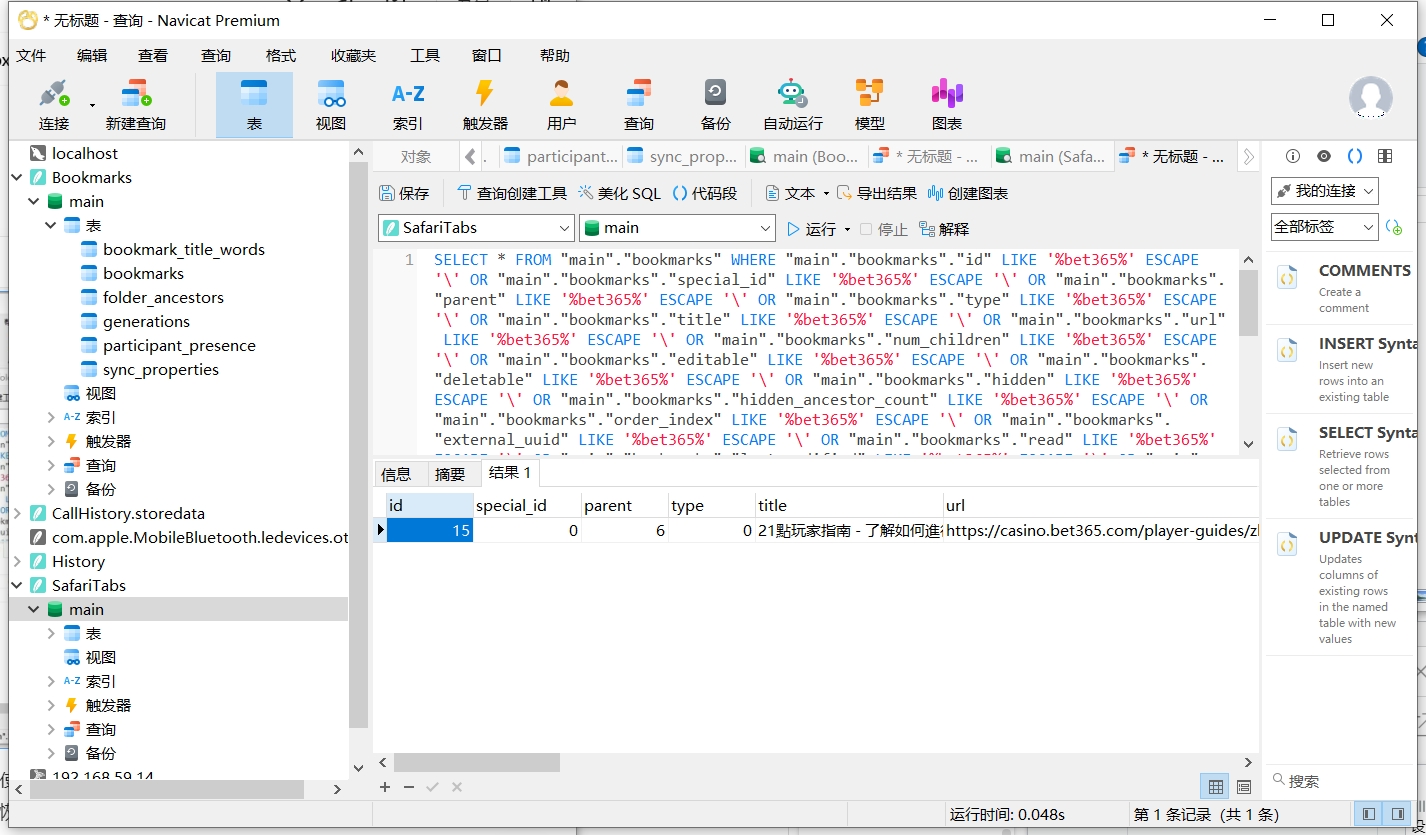Open the 工具 menu
Screen dimensions: 1426x835
425,56
